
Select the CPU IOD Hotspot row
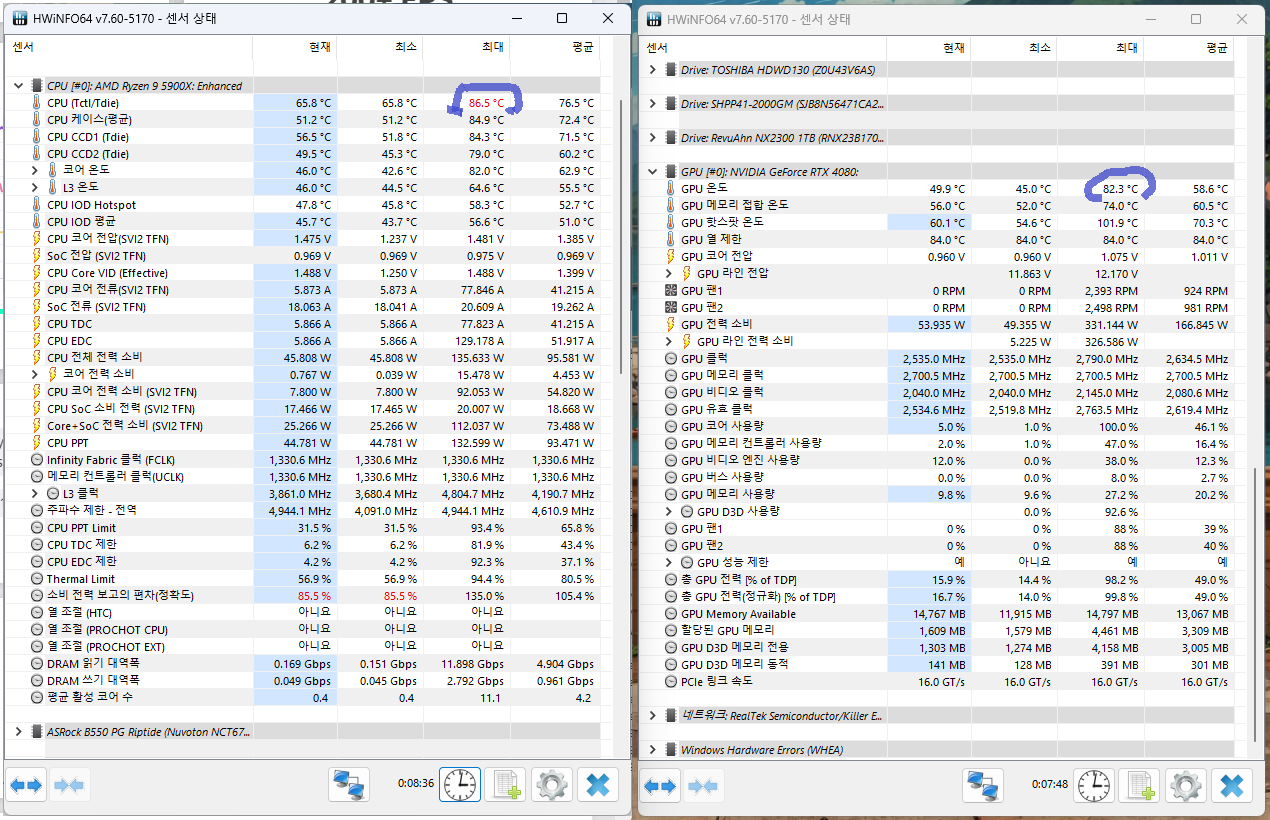[303, 205]
